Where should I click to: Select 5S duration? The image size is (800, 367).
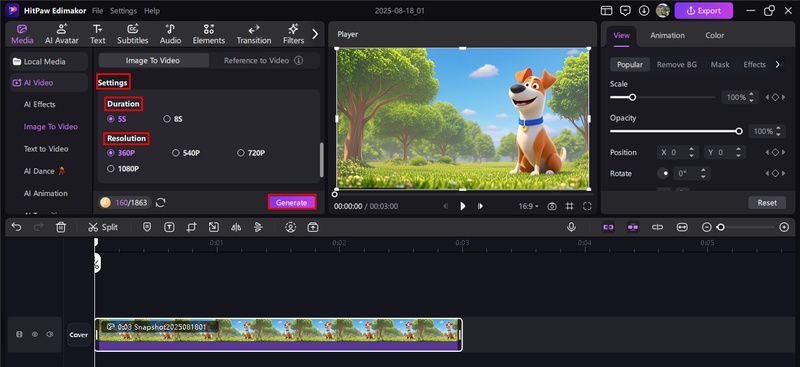click(x=117, y=119)
